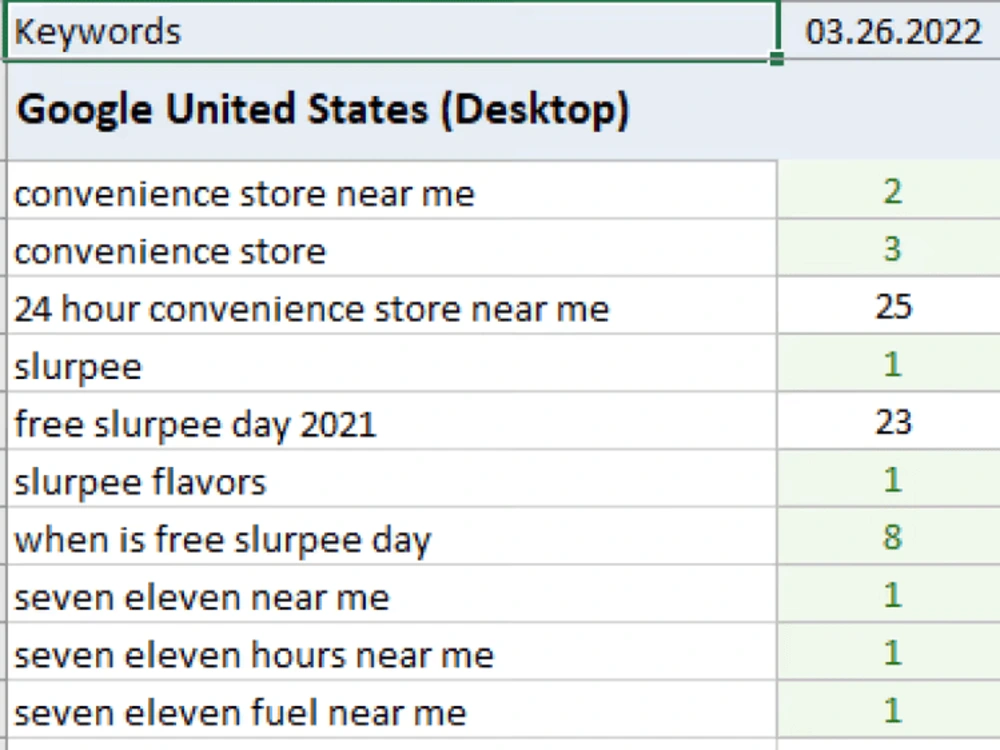Viewport: 1000px width, 750px height.
Task: Click the 'free slurpee day 2021' cell
Action: coord(392,422)
